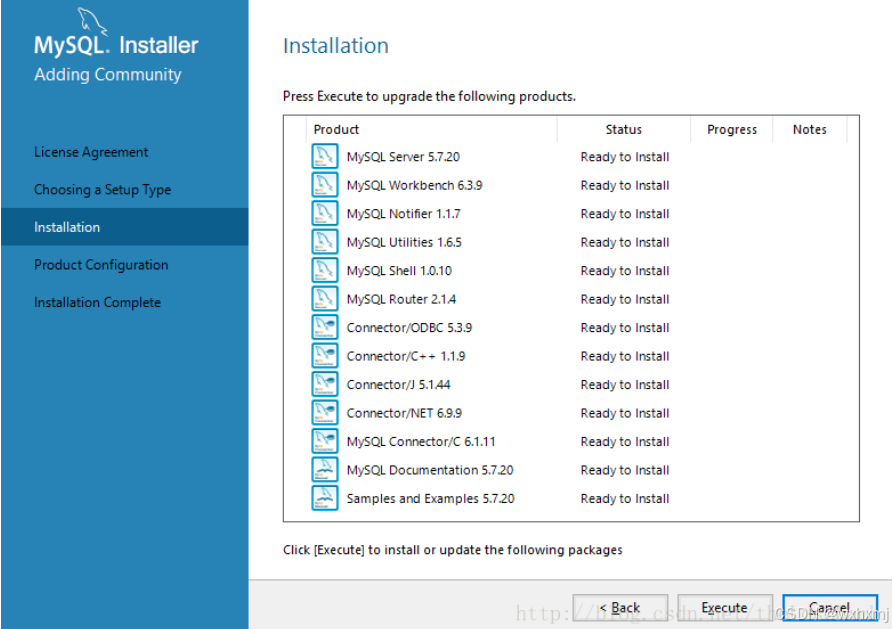
Task: Select the MySQL Router 2.1.4 row text
Action: coord(402,299)
